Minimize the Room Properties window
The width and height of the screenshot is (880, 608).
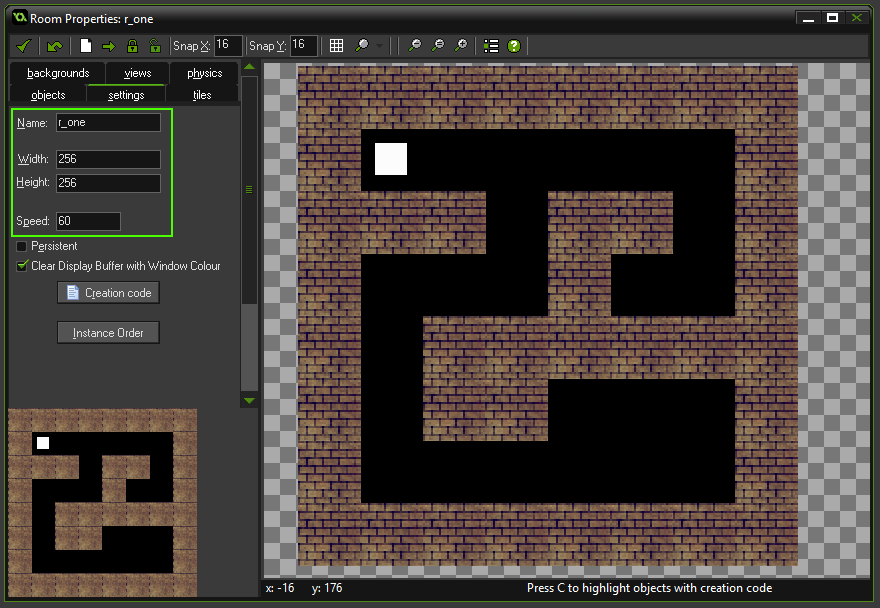(x=808, y=18)
